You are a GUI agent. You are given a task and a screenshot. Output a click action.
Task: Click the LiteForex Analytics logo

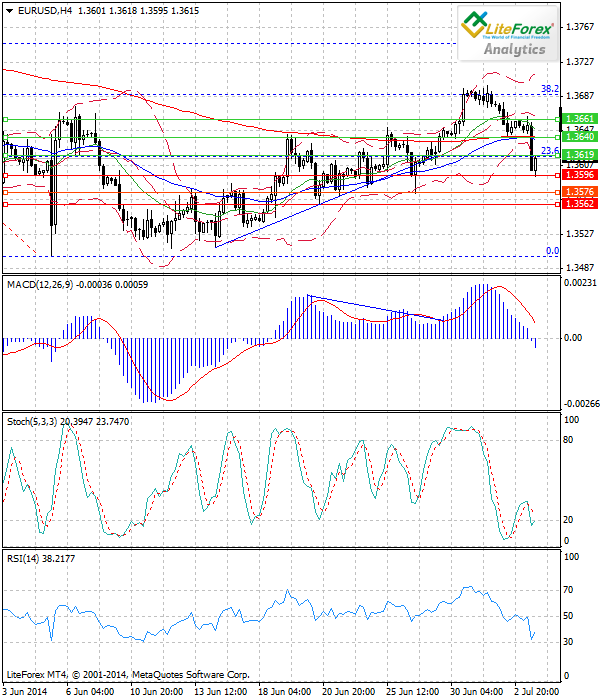tap(507, 33)
